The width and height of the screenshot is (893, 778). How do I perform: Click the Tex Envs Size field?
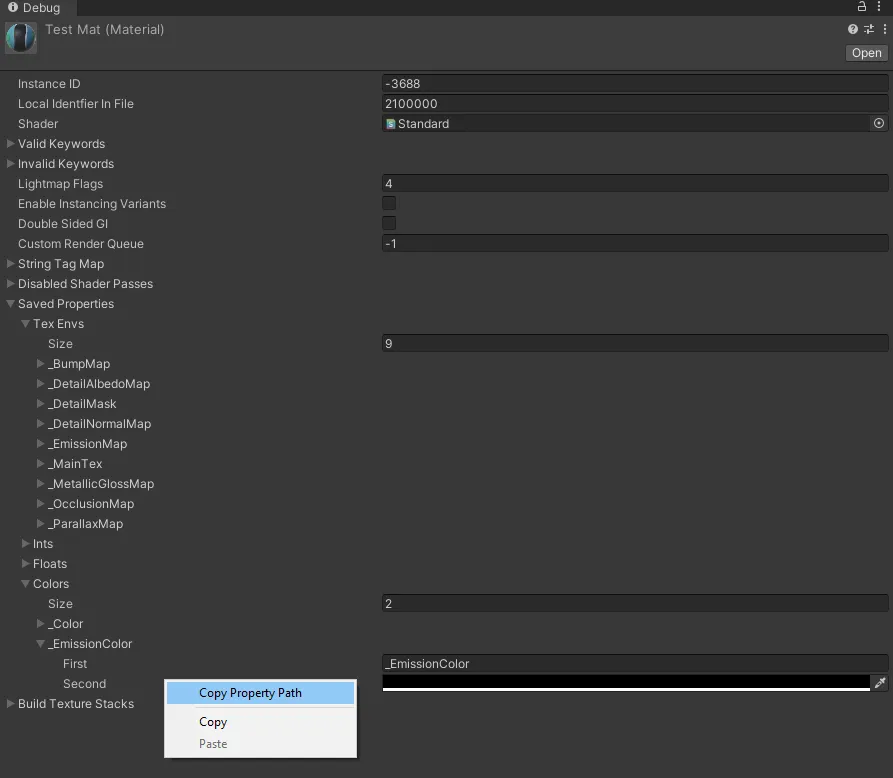[635, 343]
